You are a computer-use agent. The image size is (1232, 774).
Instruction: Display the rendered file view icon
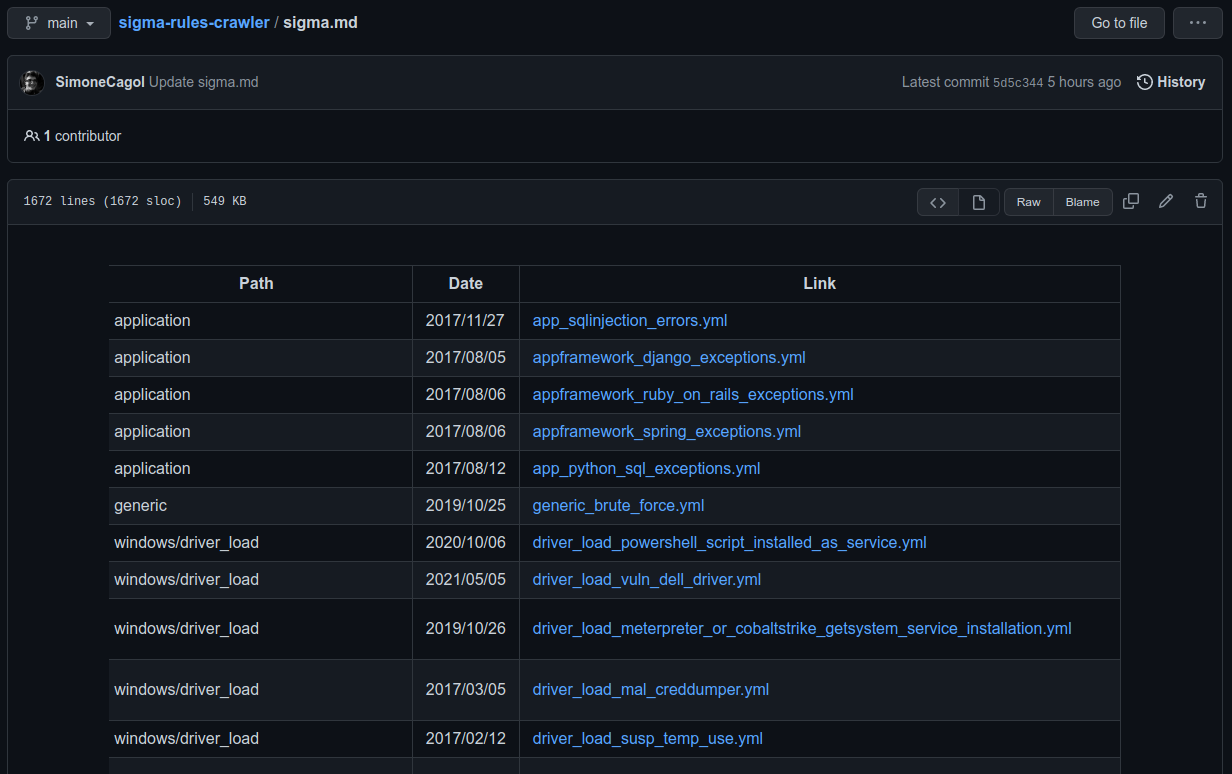(979, 202)
